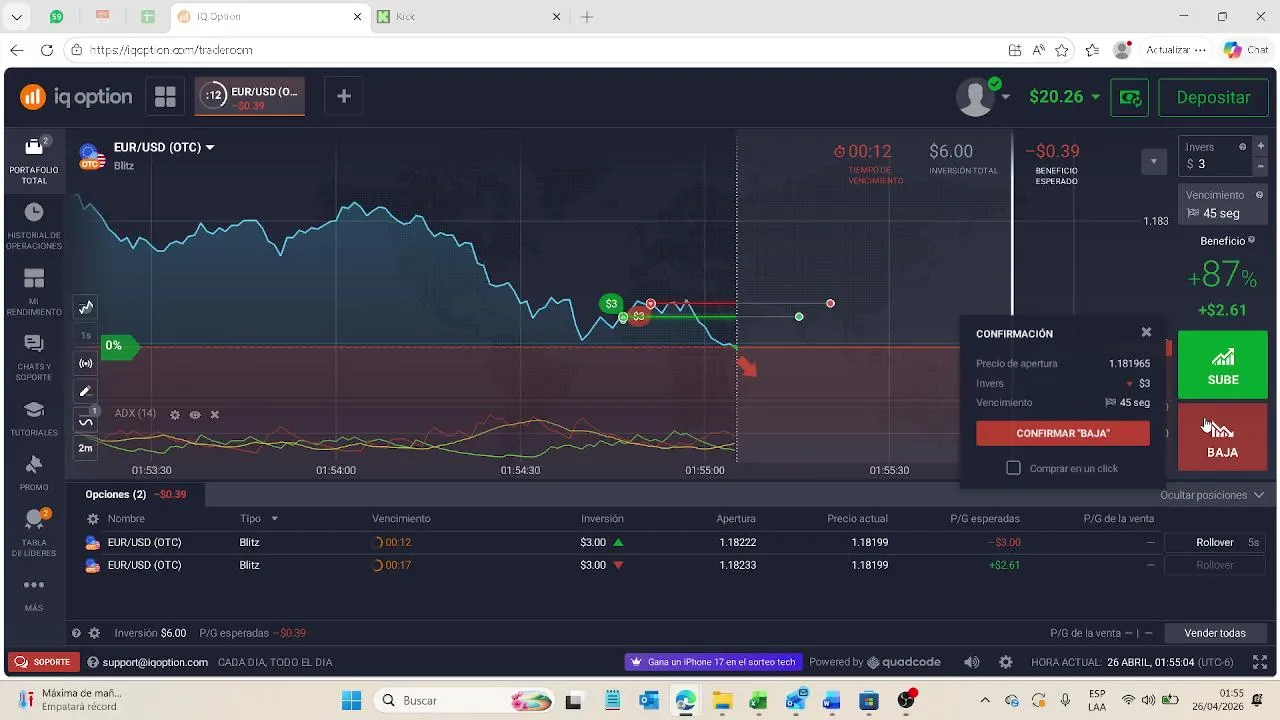Screen dimensions: 1280x720
Task: Open the practice/real account switch icon
Action: 1131,97
